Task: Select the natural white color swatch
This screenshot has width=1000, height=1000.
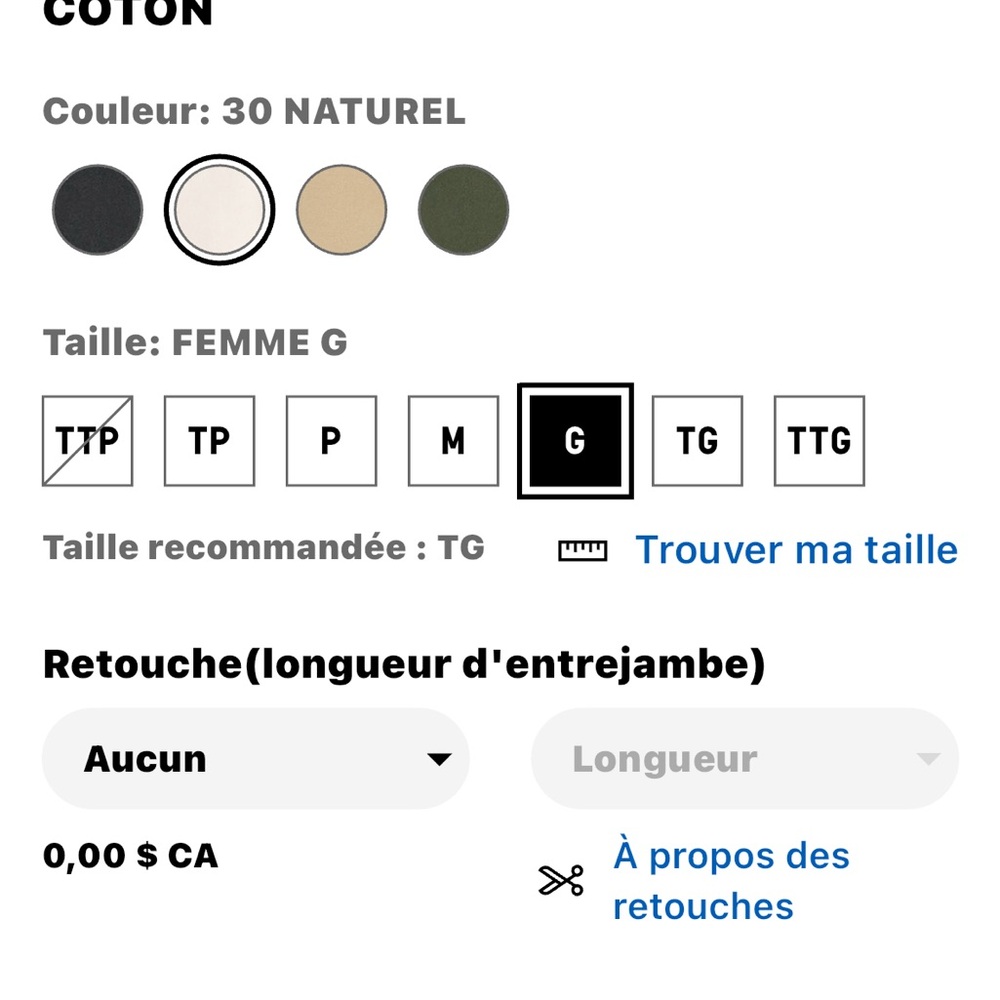Action: (x=219, y=210)
